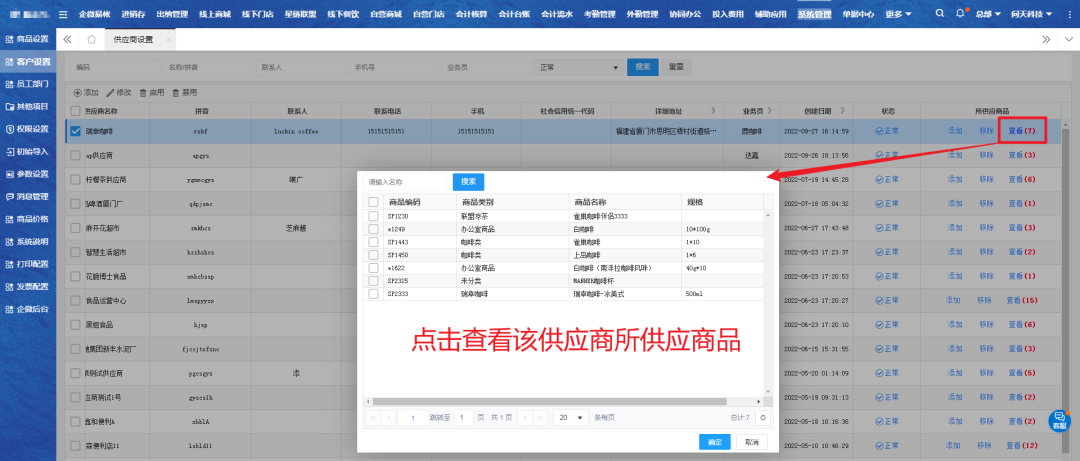The height and width of the screenshot is (461, 1080).
Task: Collapse sidebar with the hamburger menu icon
Action: [63, 14]
